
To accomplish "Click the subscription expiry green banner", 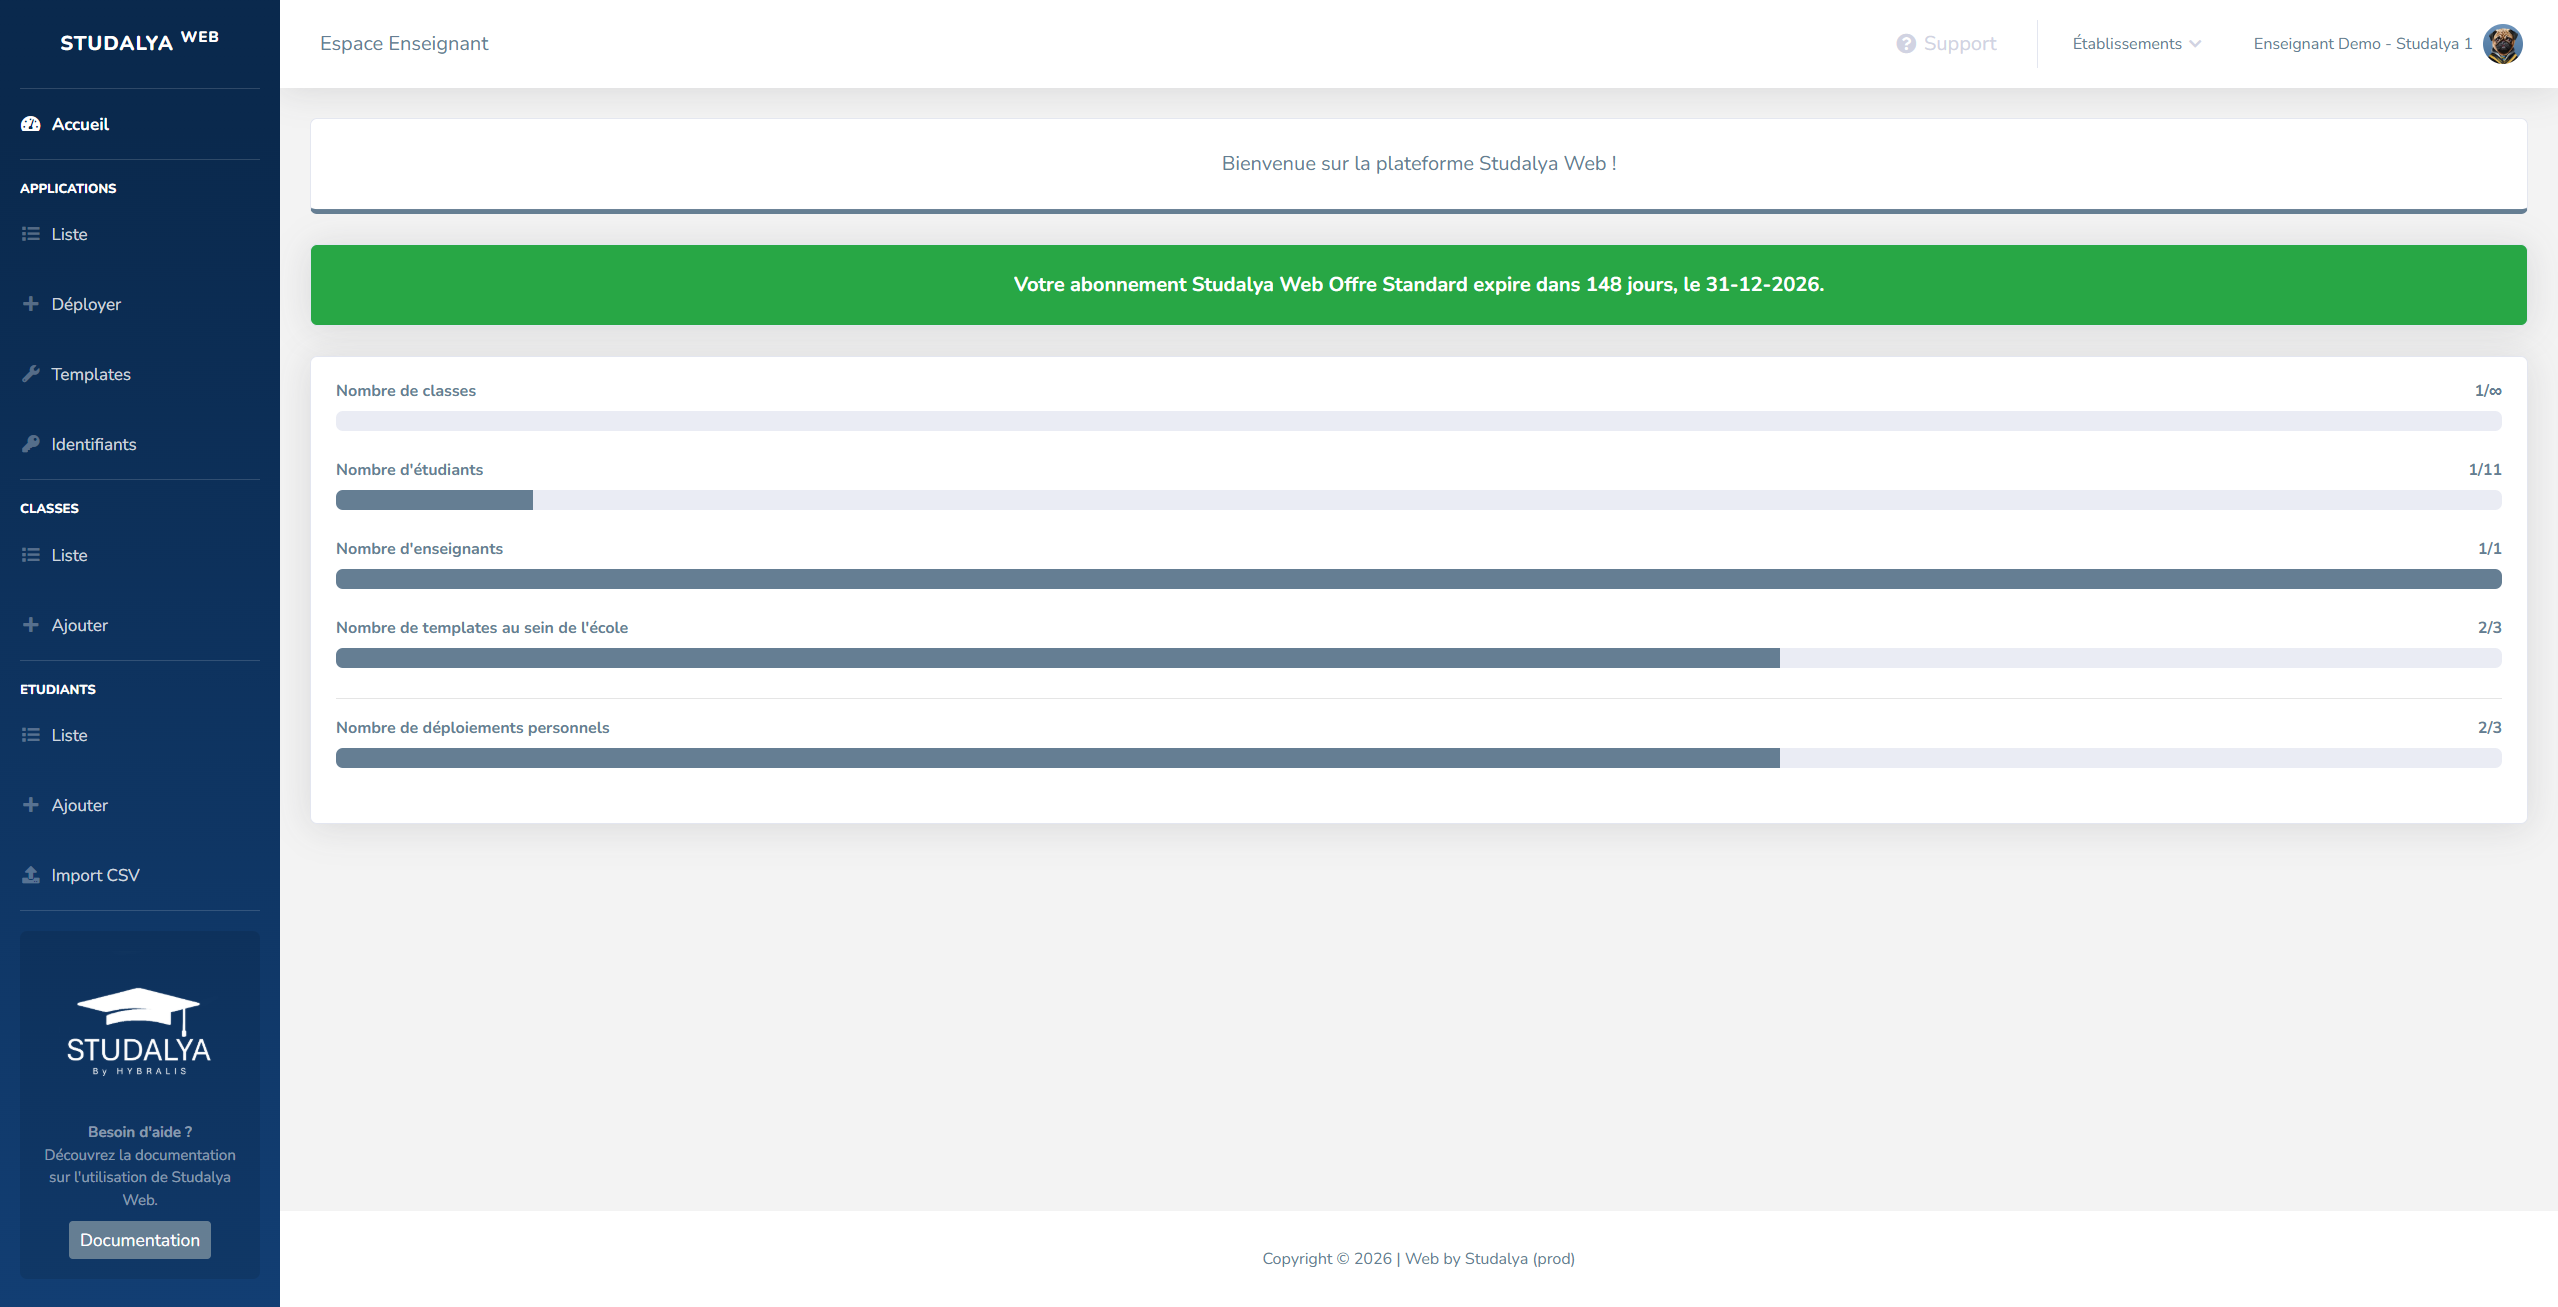I will [1418, 285].
